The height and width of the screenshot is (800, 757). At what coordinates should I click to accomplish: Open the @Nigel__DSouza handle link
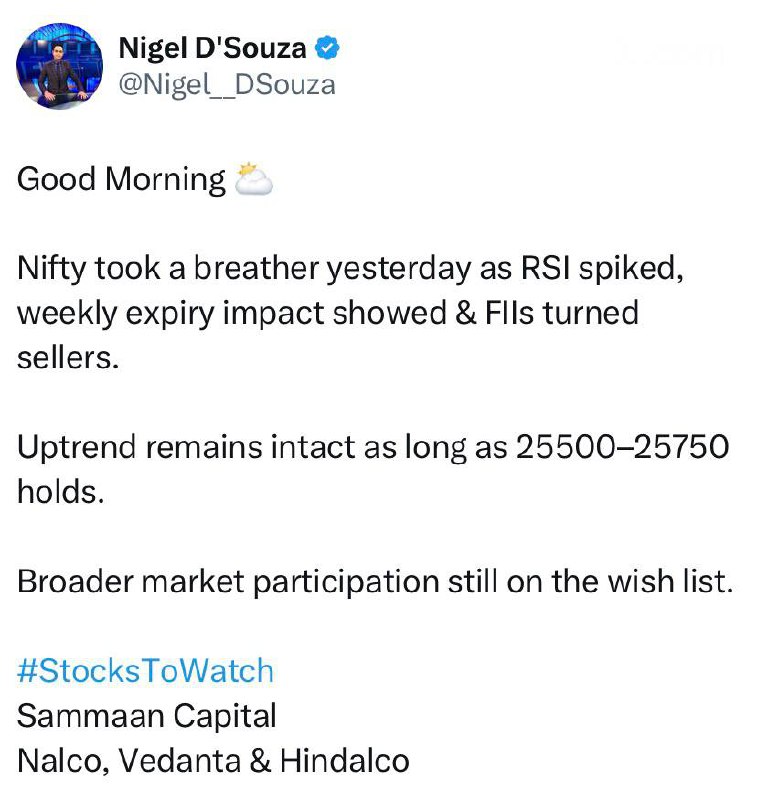tap(227, 84)
